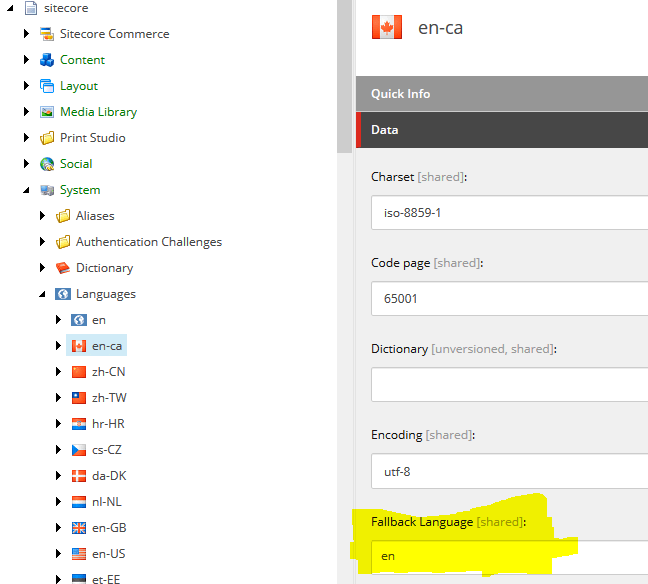Click the zh-CN China flag icon

pyautogui.click(x=79, y=372)
